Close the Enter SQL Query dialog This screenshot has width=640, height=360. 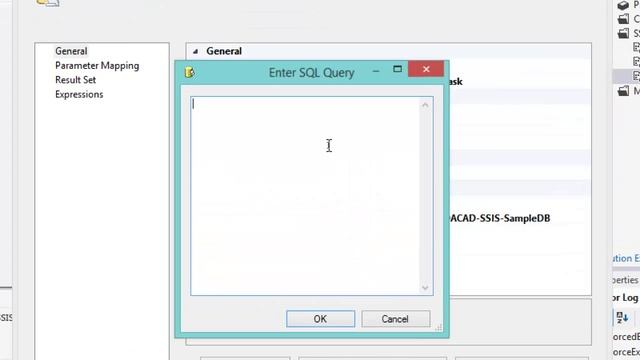click(x=426, y=69)
